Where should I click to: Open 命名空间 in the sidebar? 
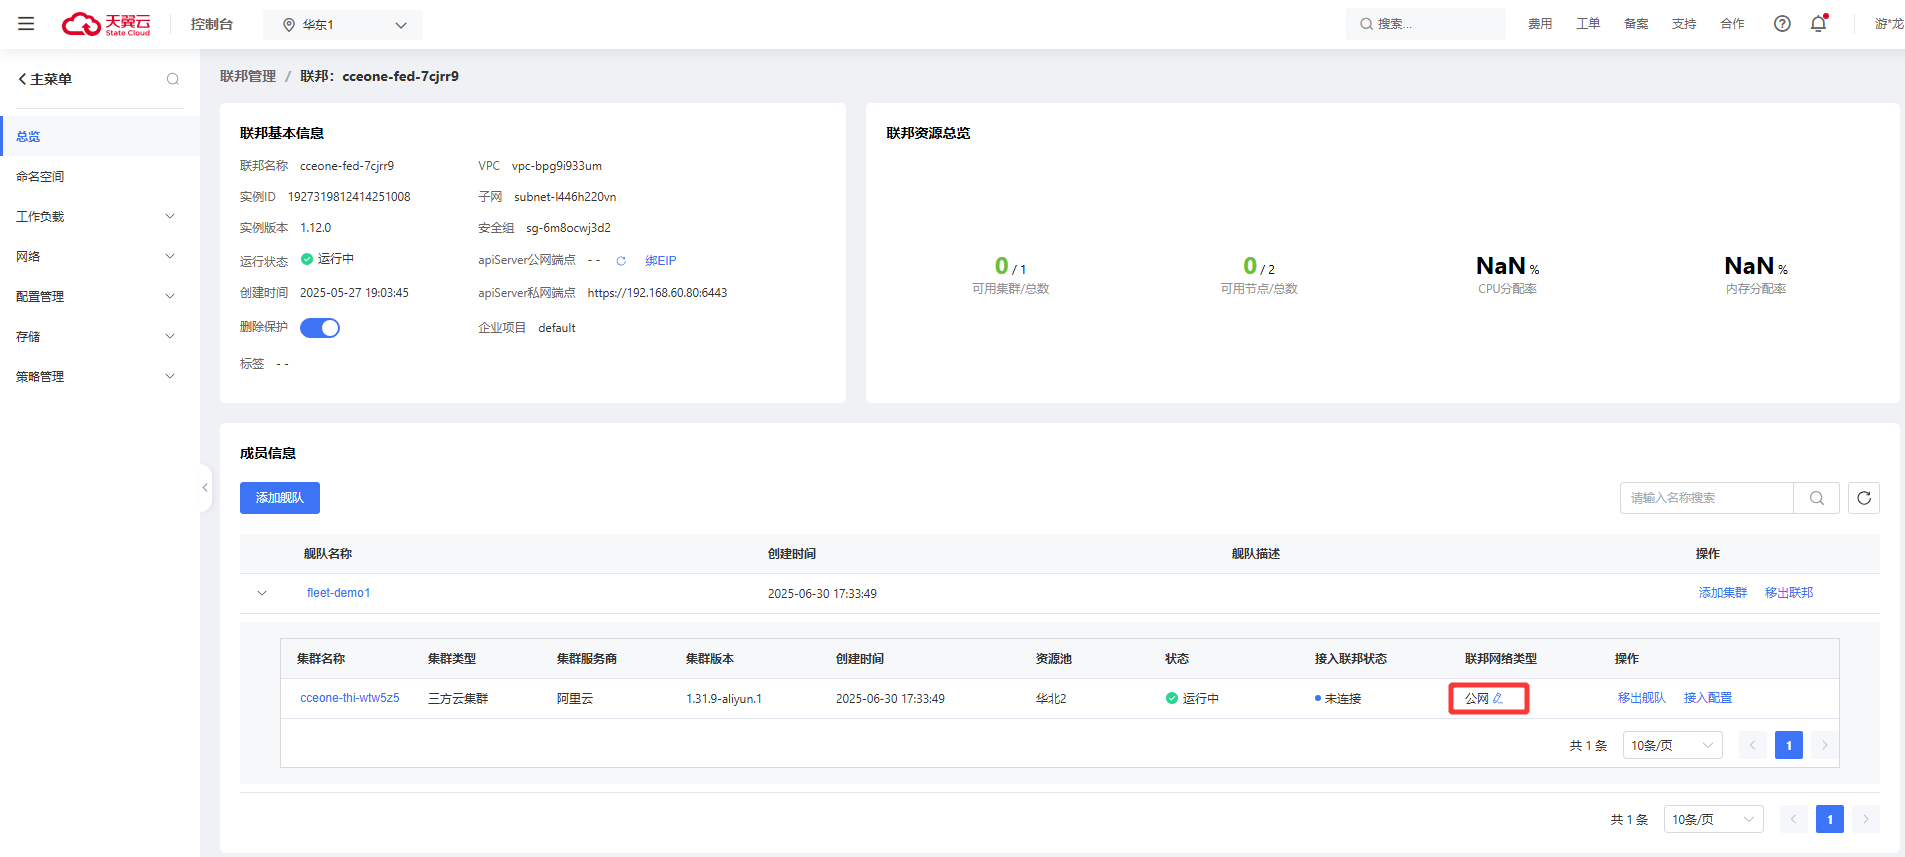[x=100, y=176]
